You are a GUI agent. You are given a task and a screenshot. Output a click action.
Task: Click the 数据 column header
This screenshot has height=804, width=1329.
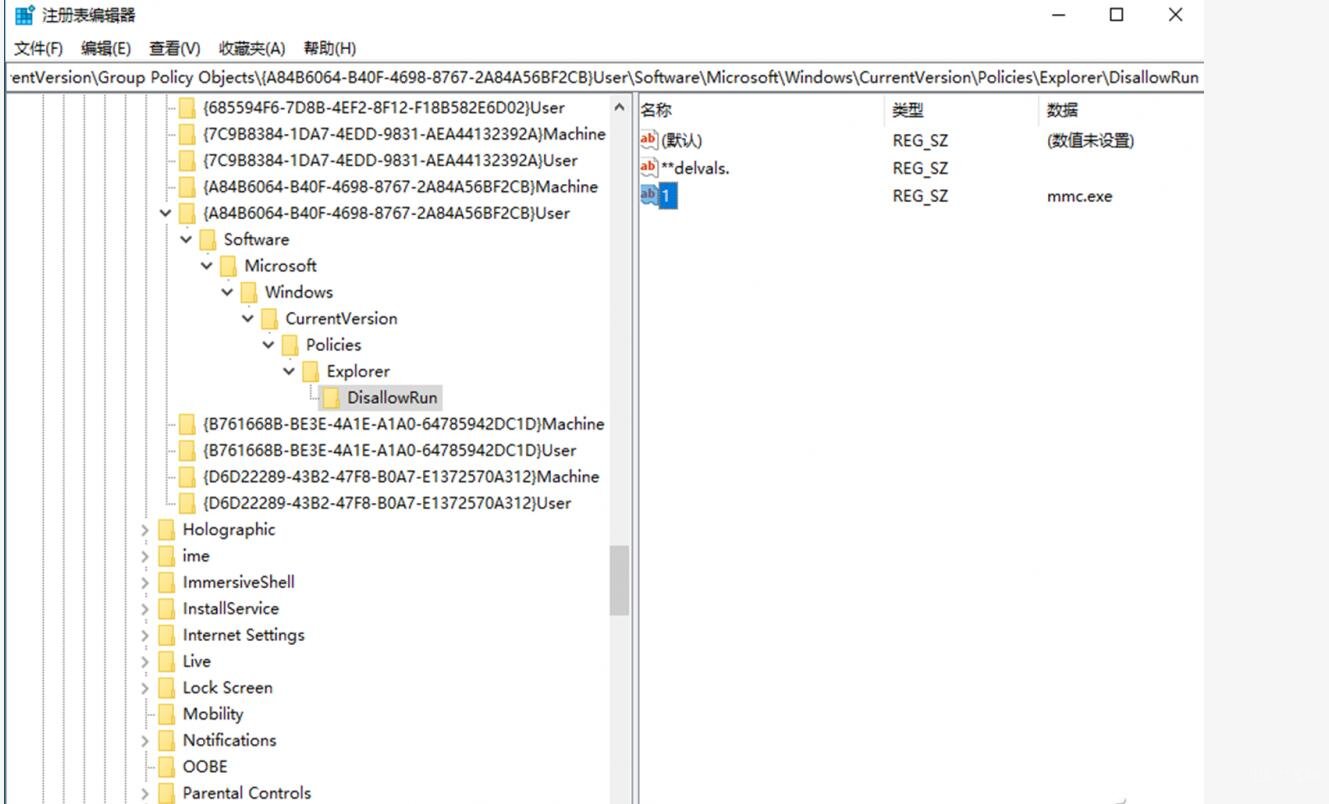point(1062,110)
